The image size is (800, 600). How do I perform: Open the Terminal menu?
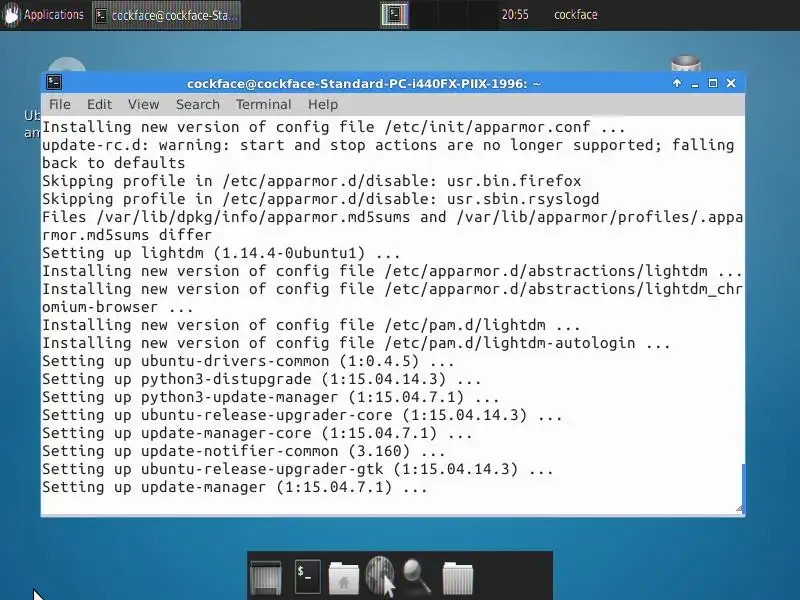pos(263,105)
